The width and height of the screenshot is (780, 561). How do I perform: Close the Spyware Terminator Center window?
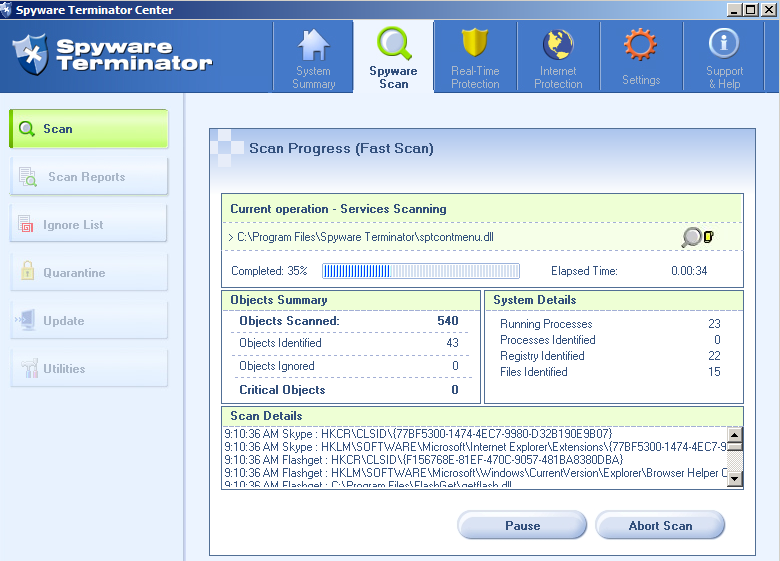768,9
